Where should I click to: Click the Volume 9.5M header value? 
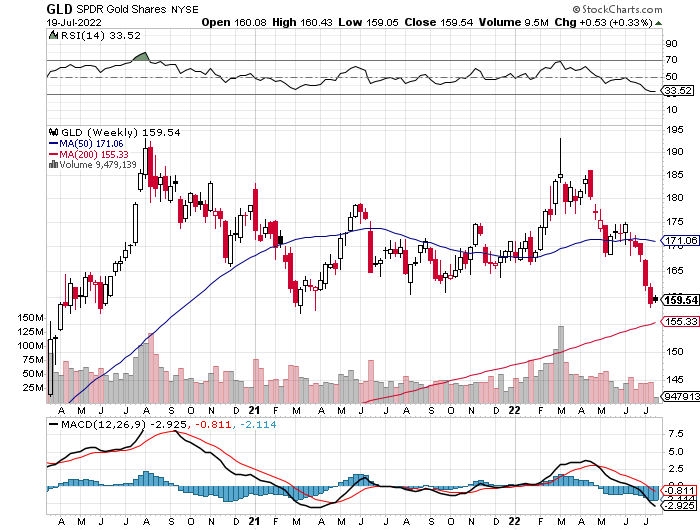[513, 22]
